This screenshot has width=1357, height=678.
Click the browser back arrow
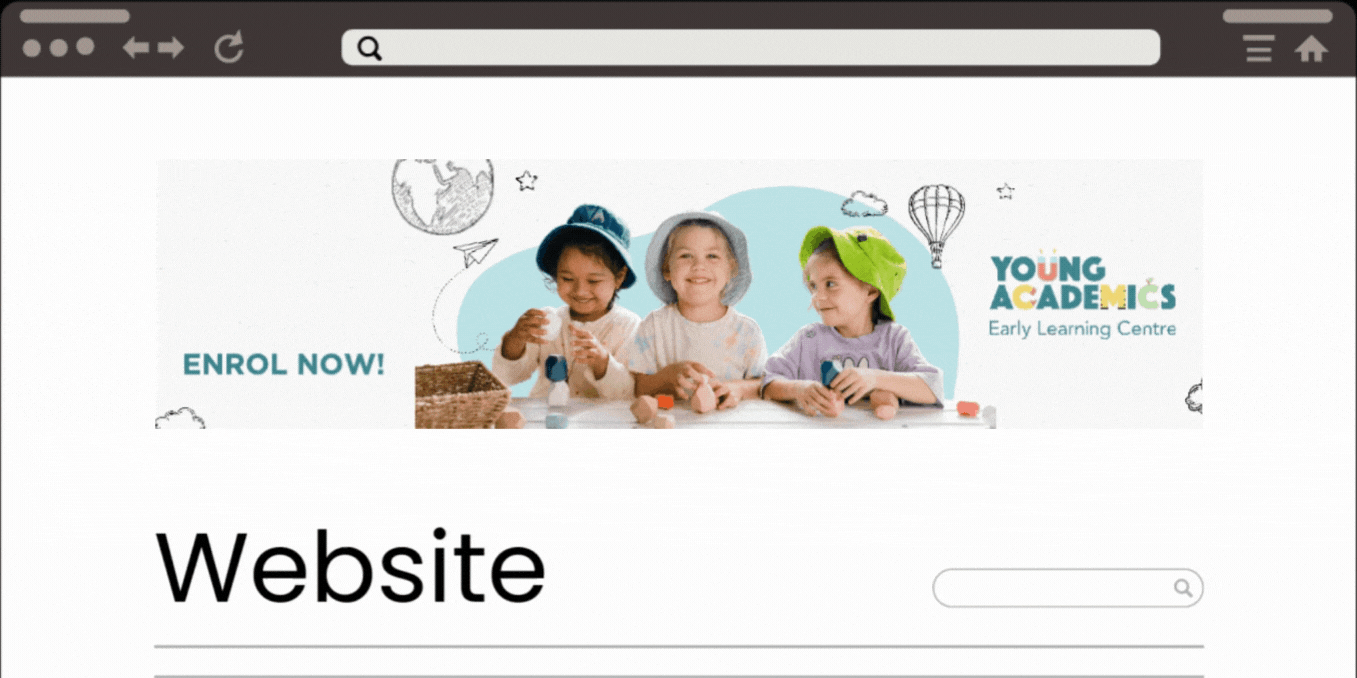(x=135, y=47)
